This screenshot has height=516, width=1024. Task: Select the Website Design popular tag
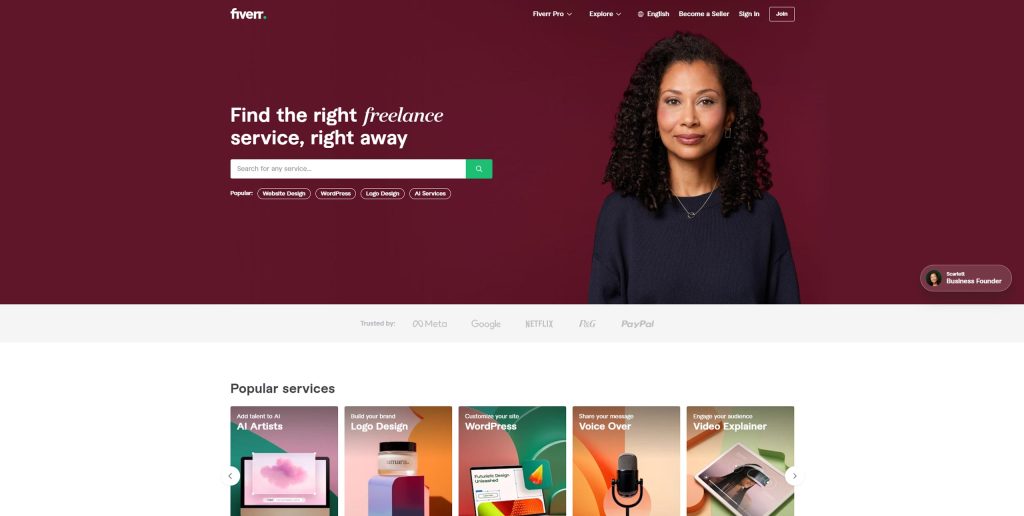(283, 193)
